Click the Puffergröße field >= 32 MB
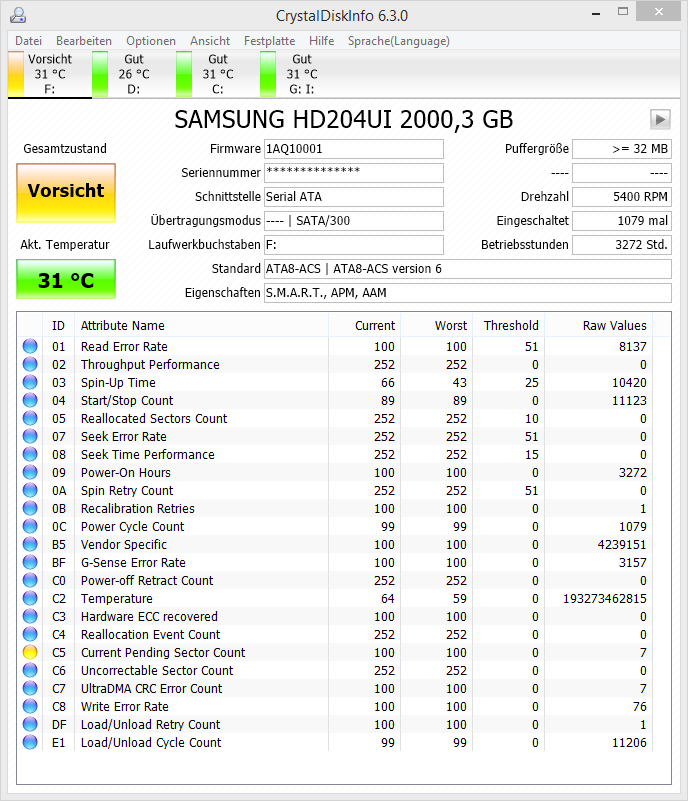Image resolution: width=688 pixels, height=801 pixels. 622,149
